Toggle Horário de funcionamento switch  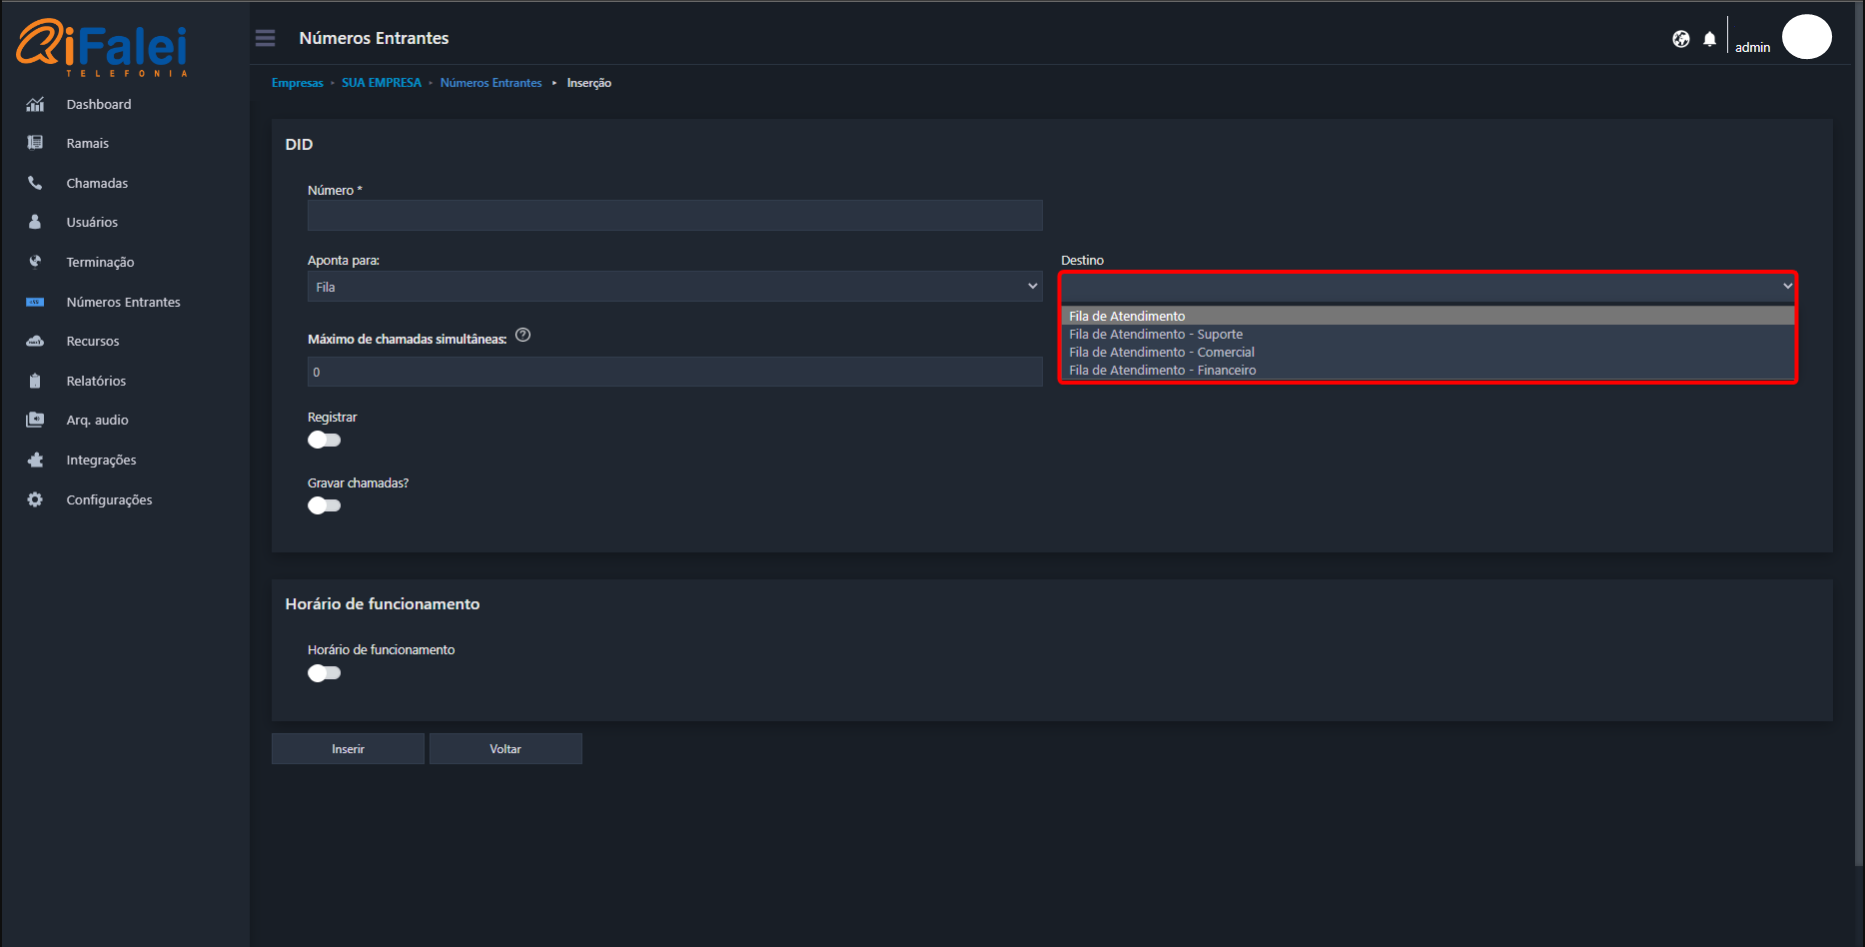(x=324, y=673)
